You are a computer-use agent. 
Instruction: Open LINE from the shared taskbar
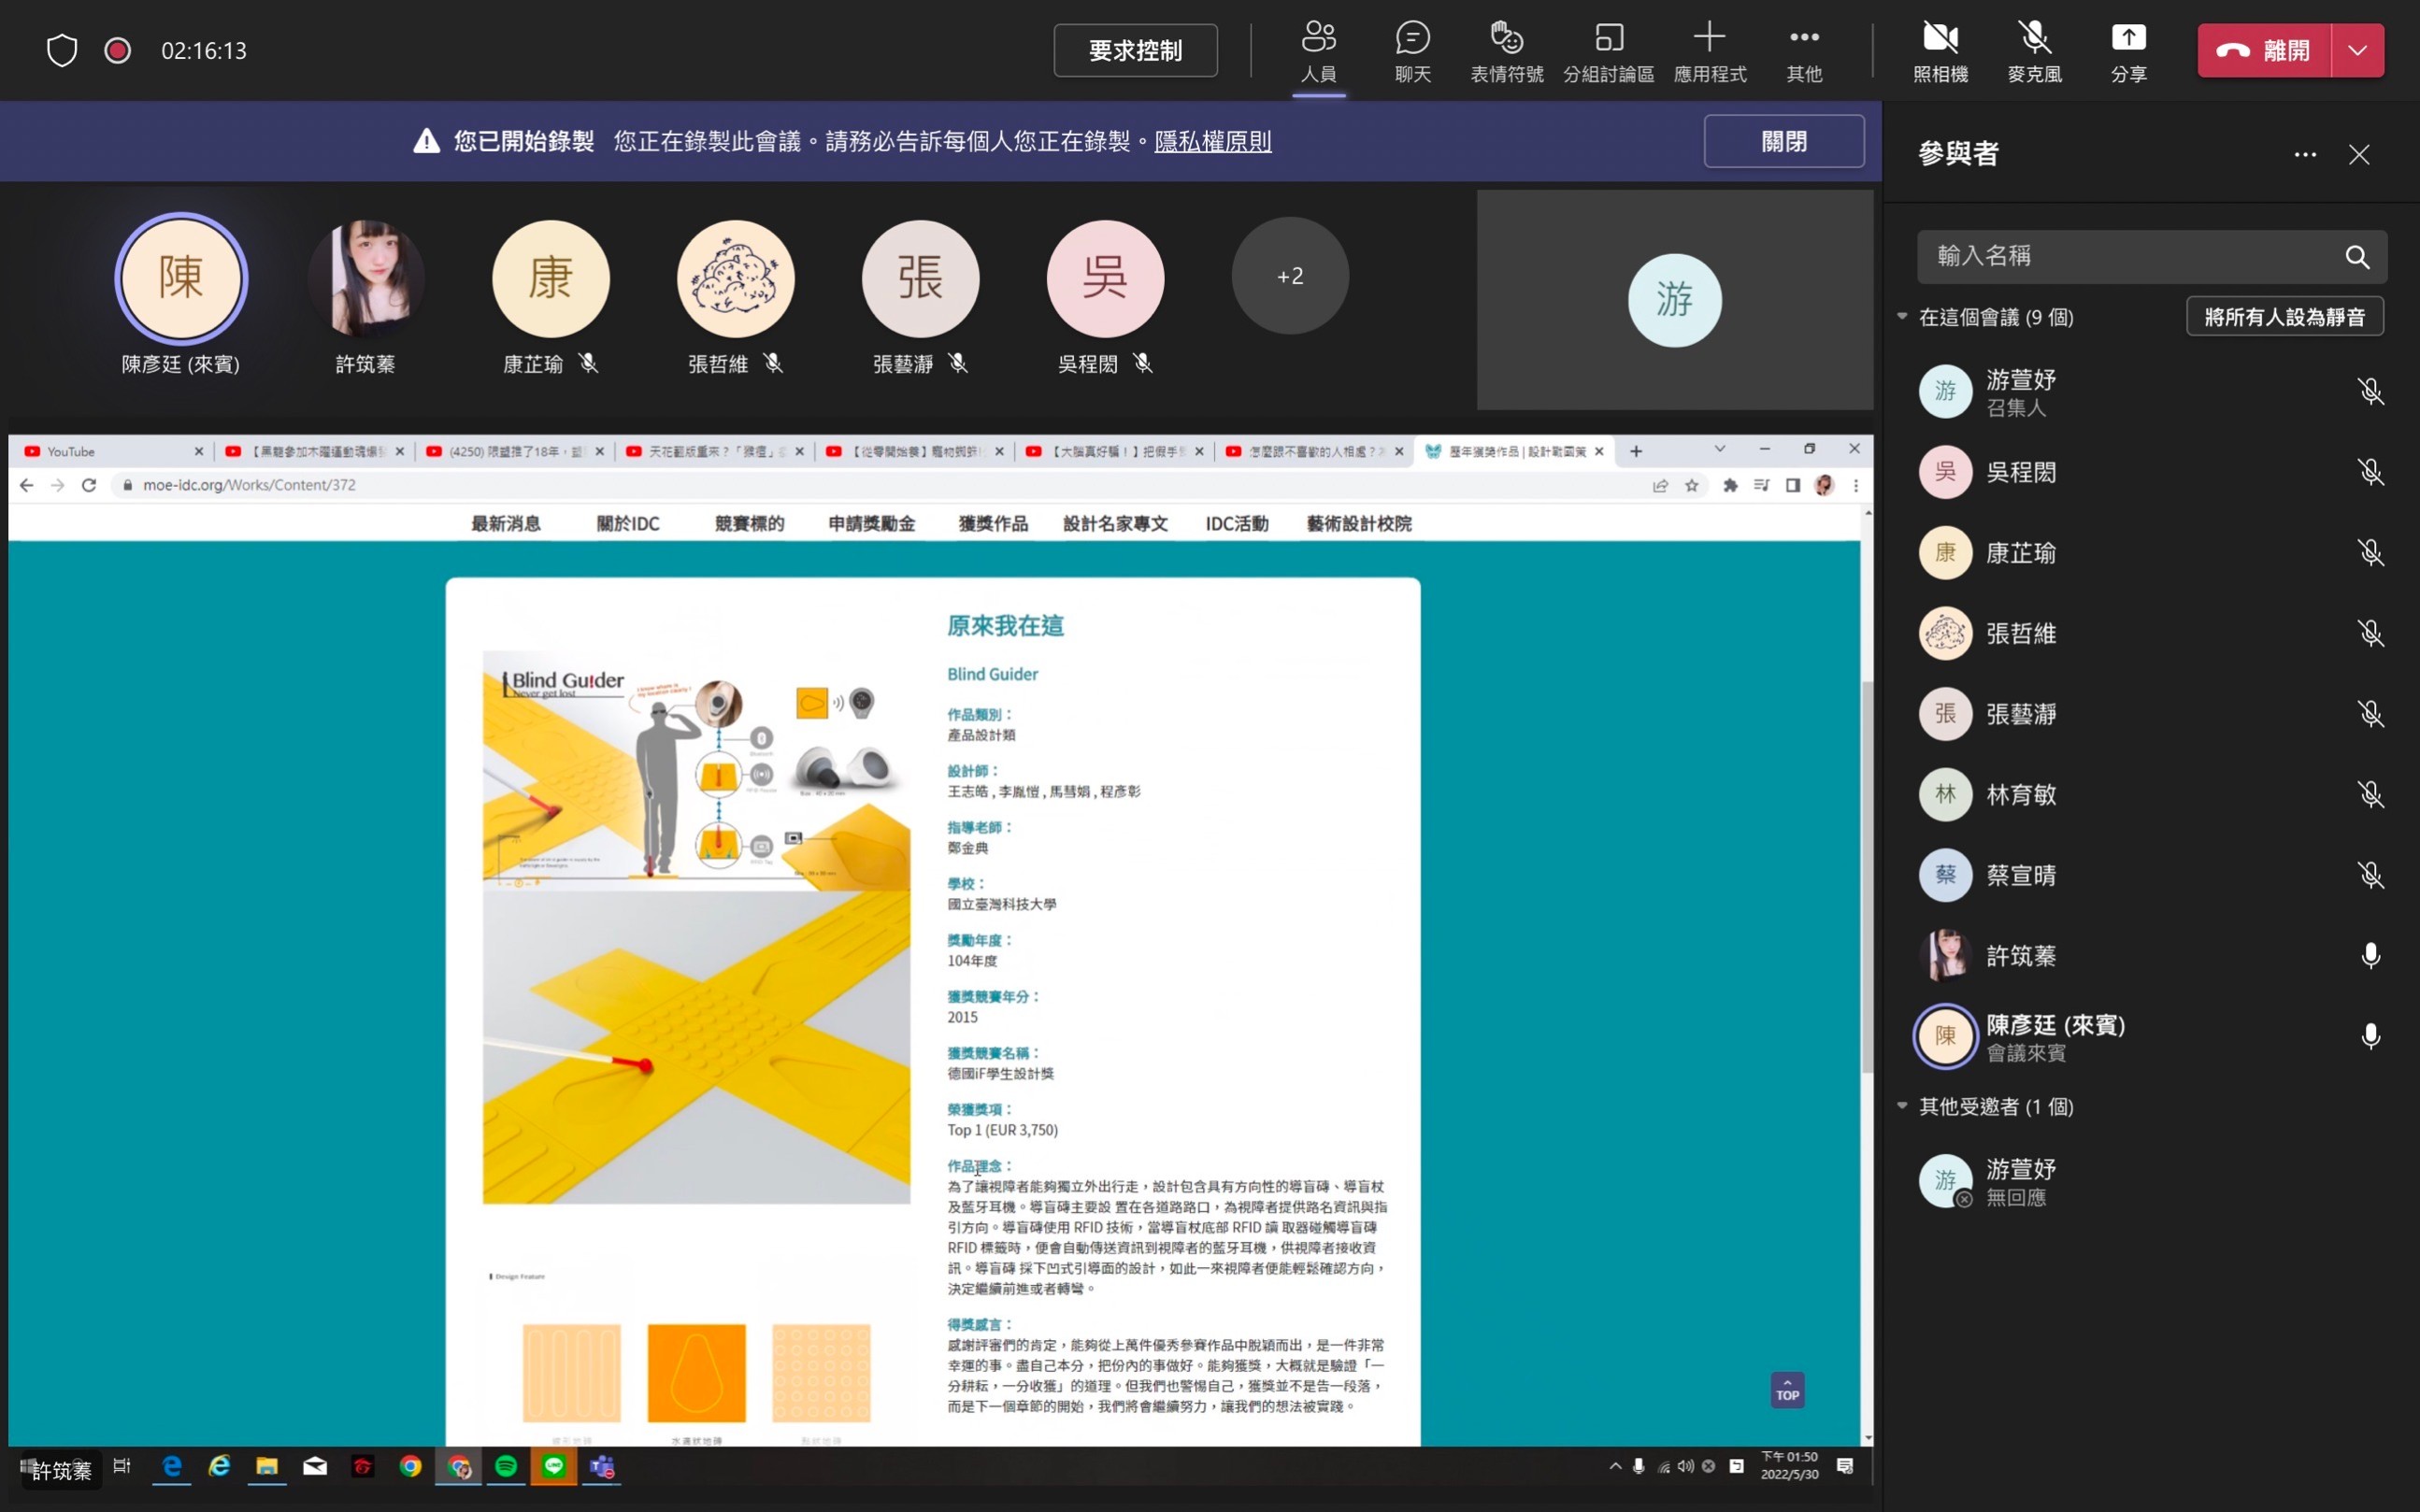point(554,1466)
